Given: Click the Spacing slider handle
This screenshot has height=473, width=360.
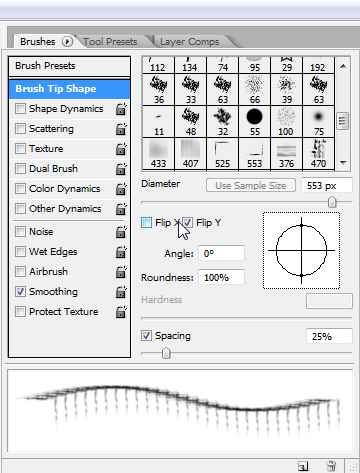Looking at the screenshot, I should click(x=166, y=353).
